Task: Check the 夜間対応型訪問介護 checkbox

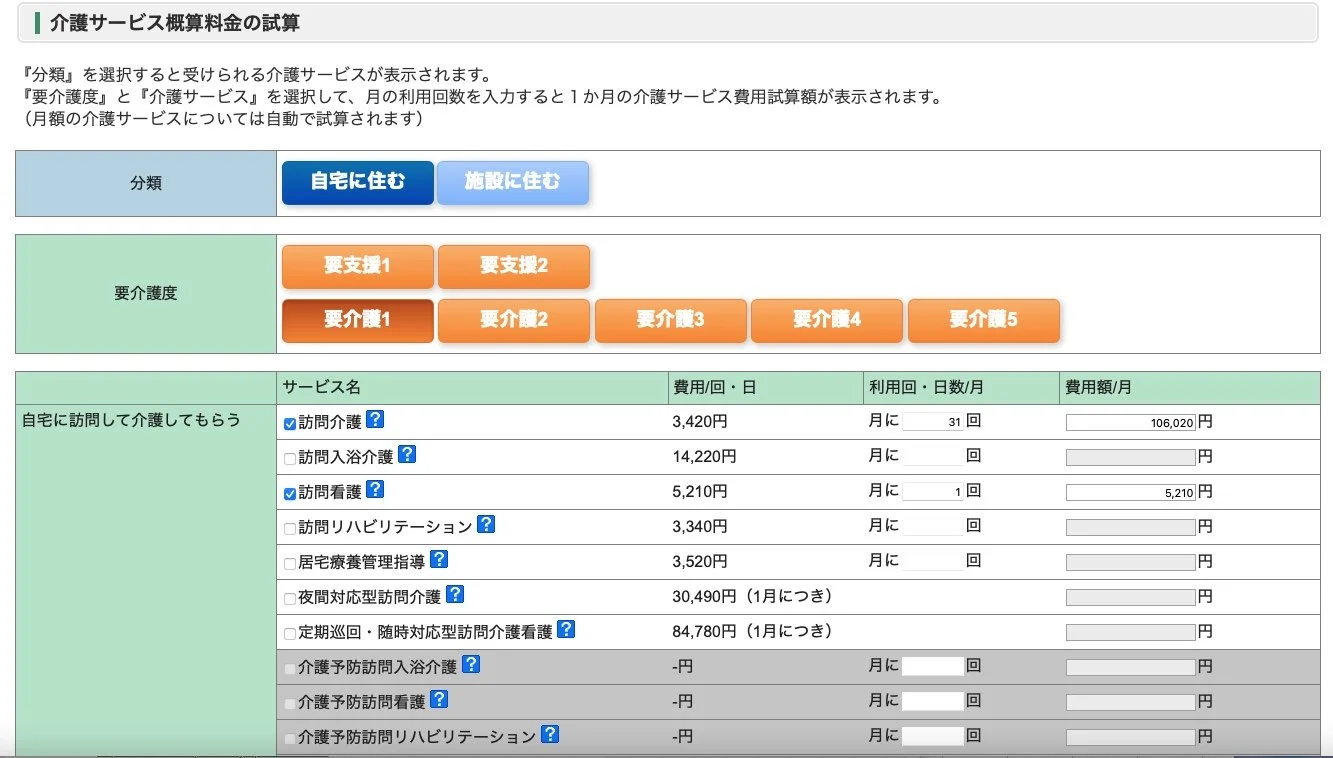Action: 290,599
